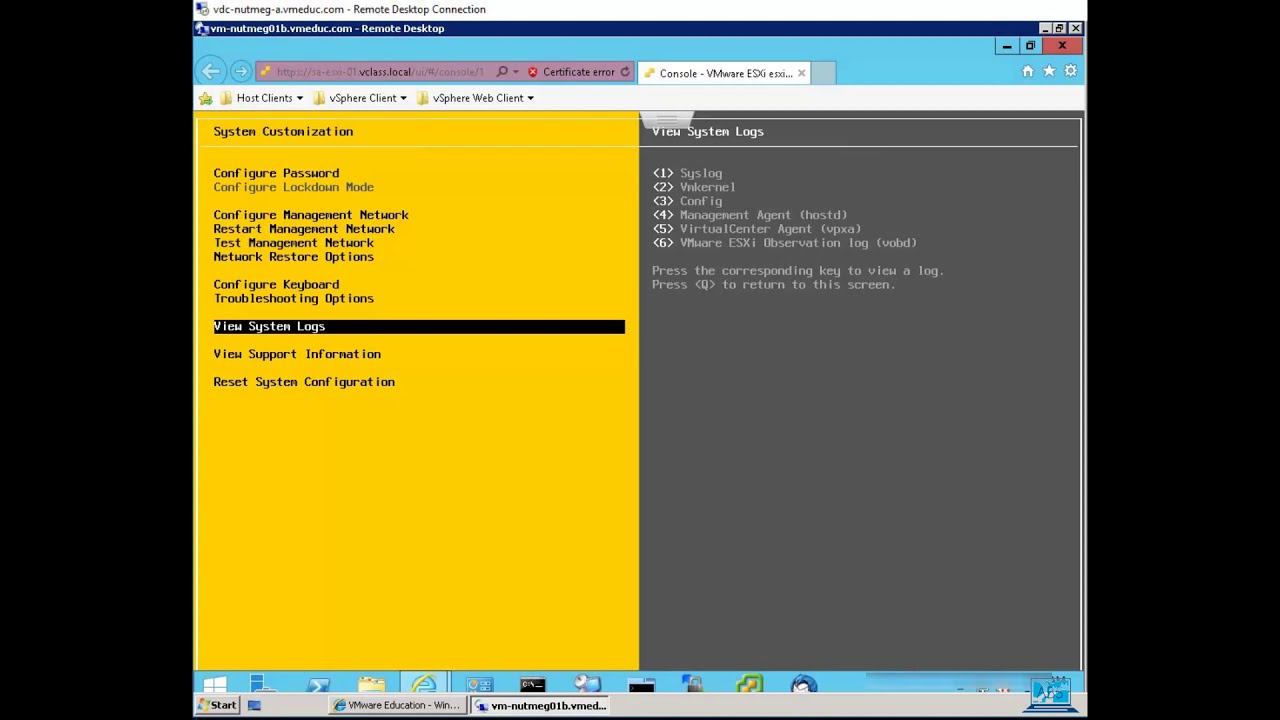Click the add-to-favorites bar star icon
The image size is (1280, 720).
pyautogui.click(x=205, y=98)
